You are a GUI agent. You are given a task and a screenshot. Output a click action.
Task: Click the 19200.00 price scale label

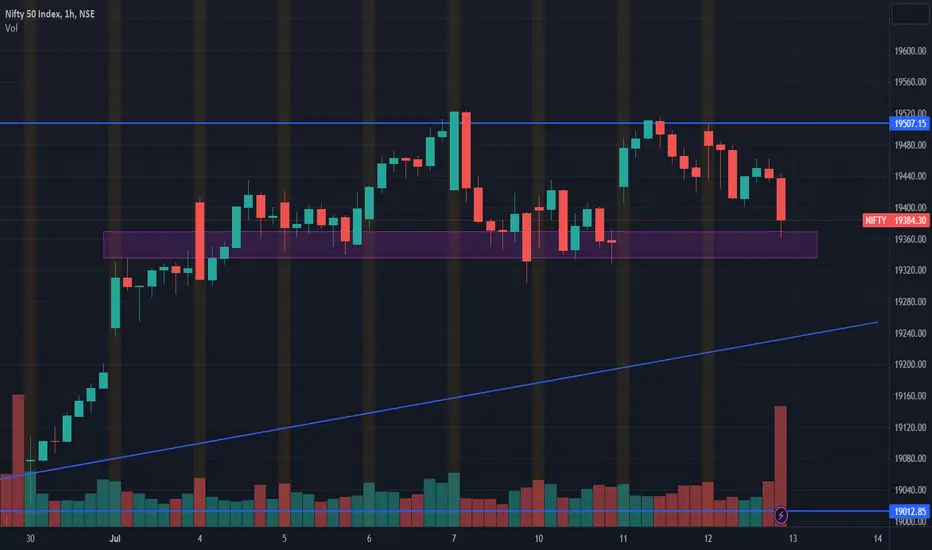tap(910, 364)
